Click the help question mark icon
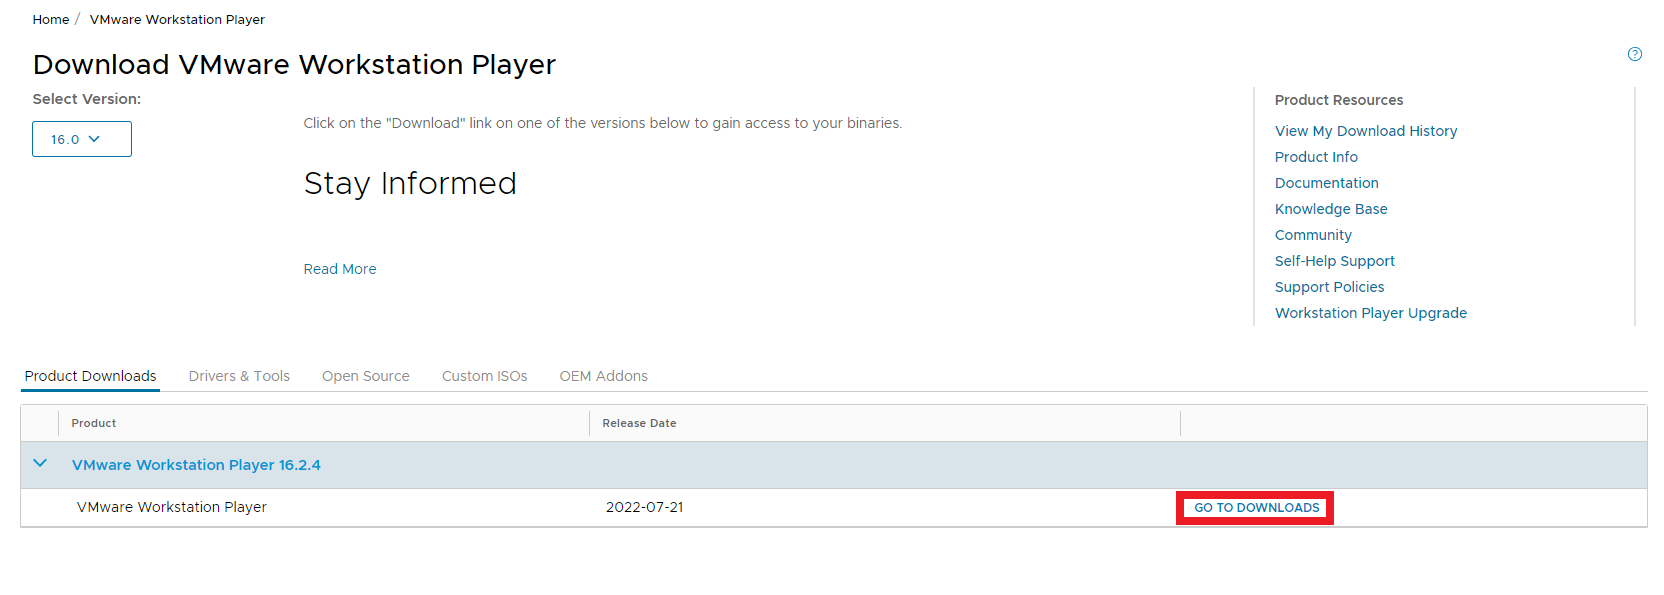The width and height of the screenshot is (1664, 595). point(1635,54)
